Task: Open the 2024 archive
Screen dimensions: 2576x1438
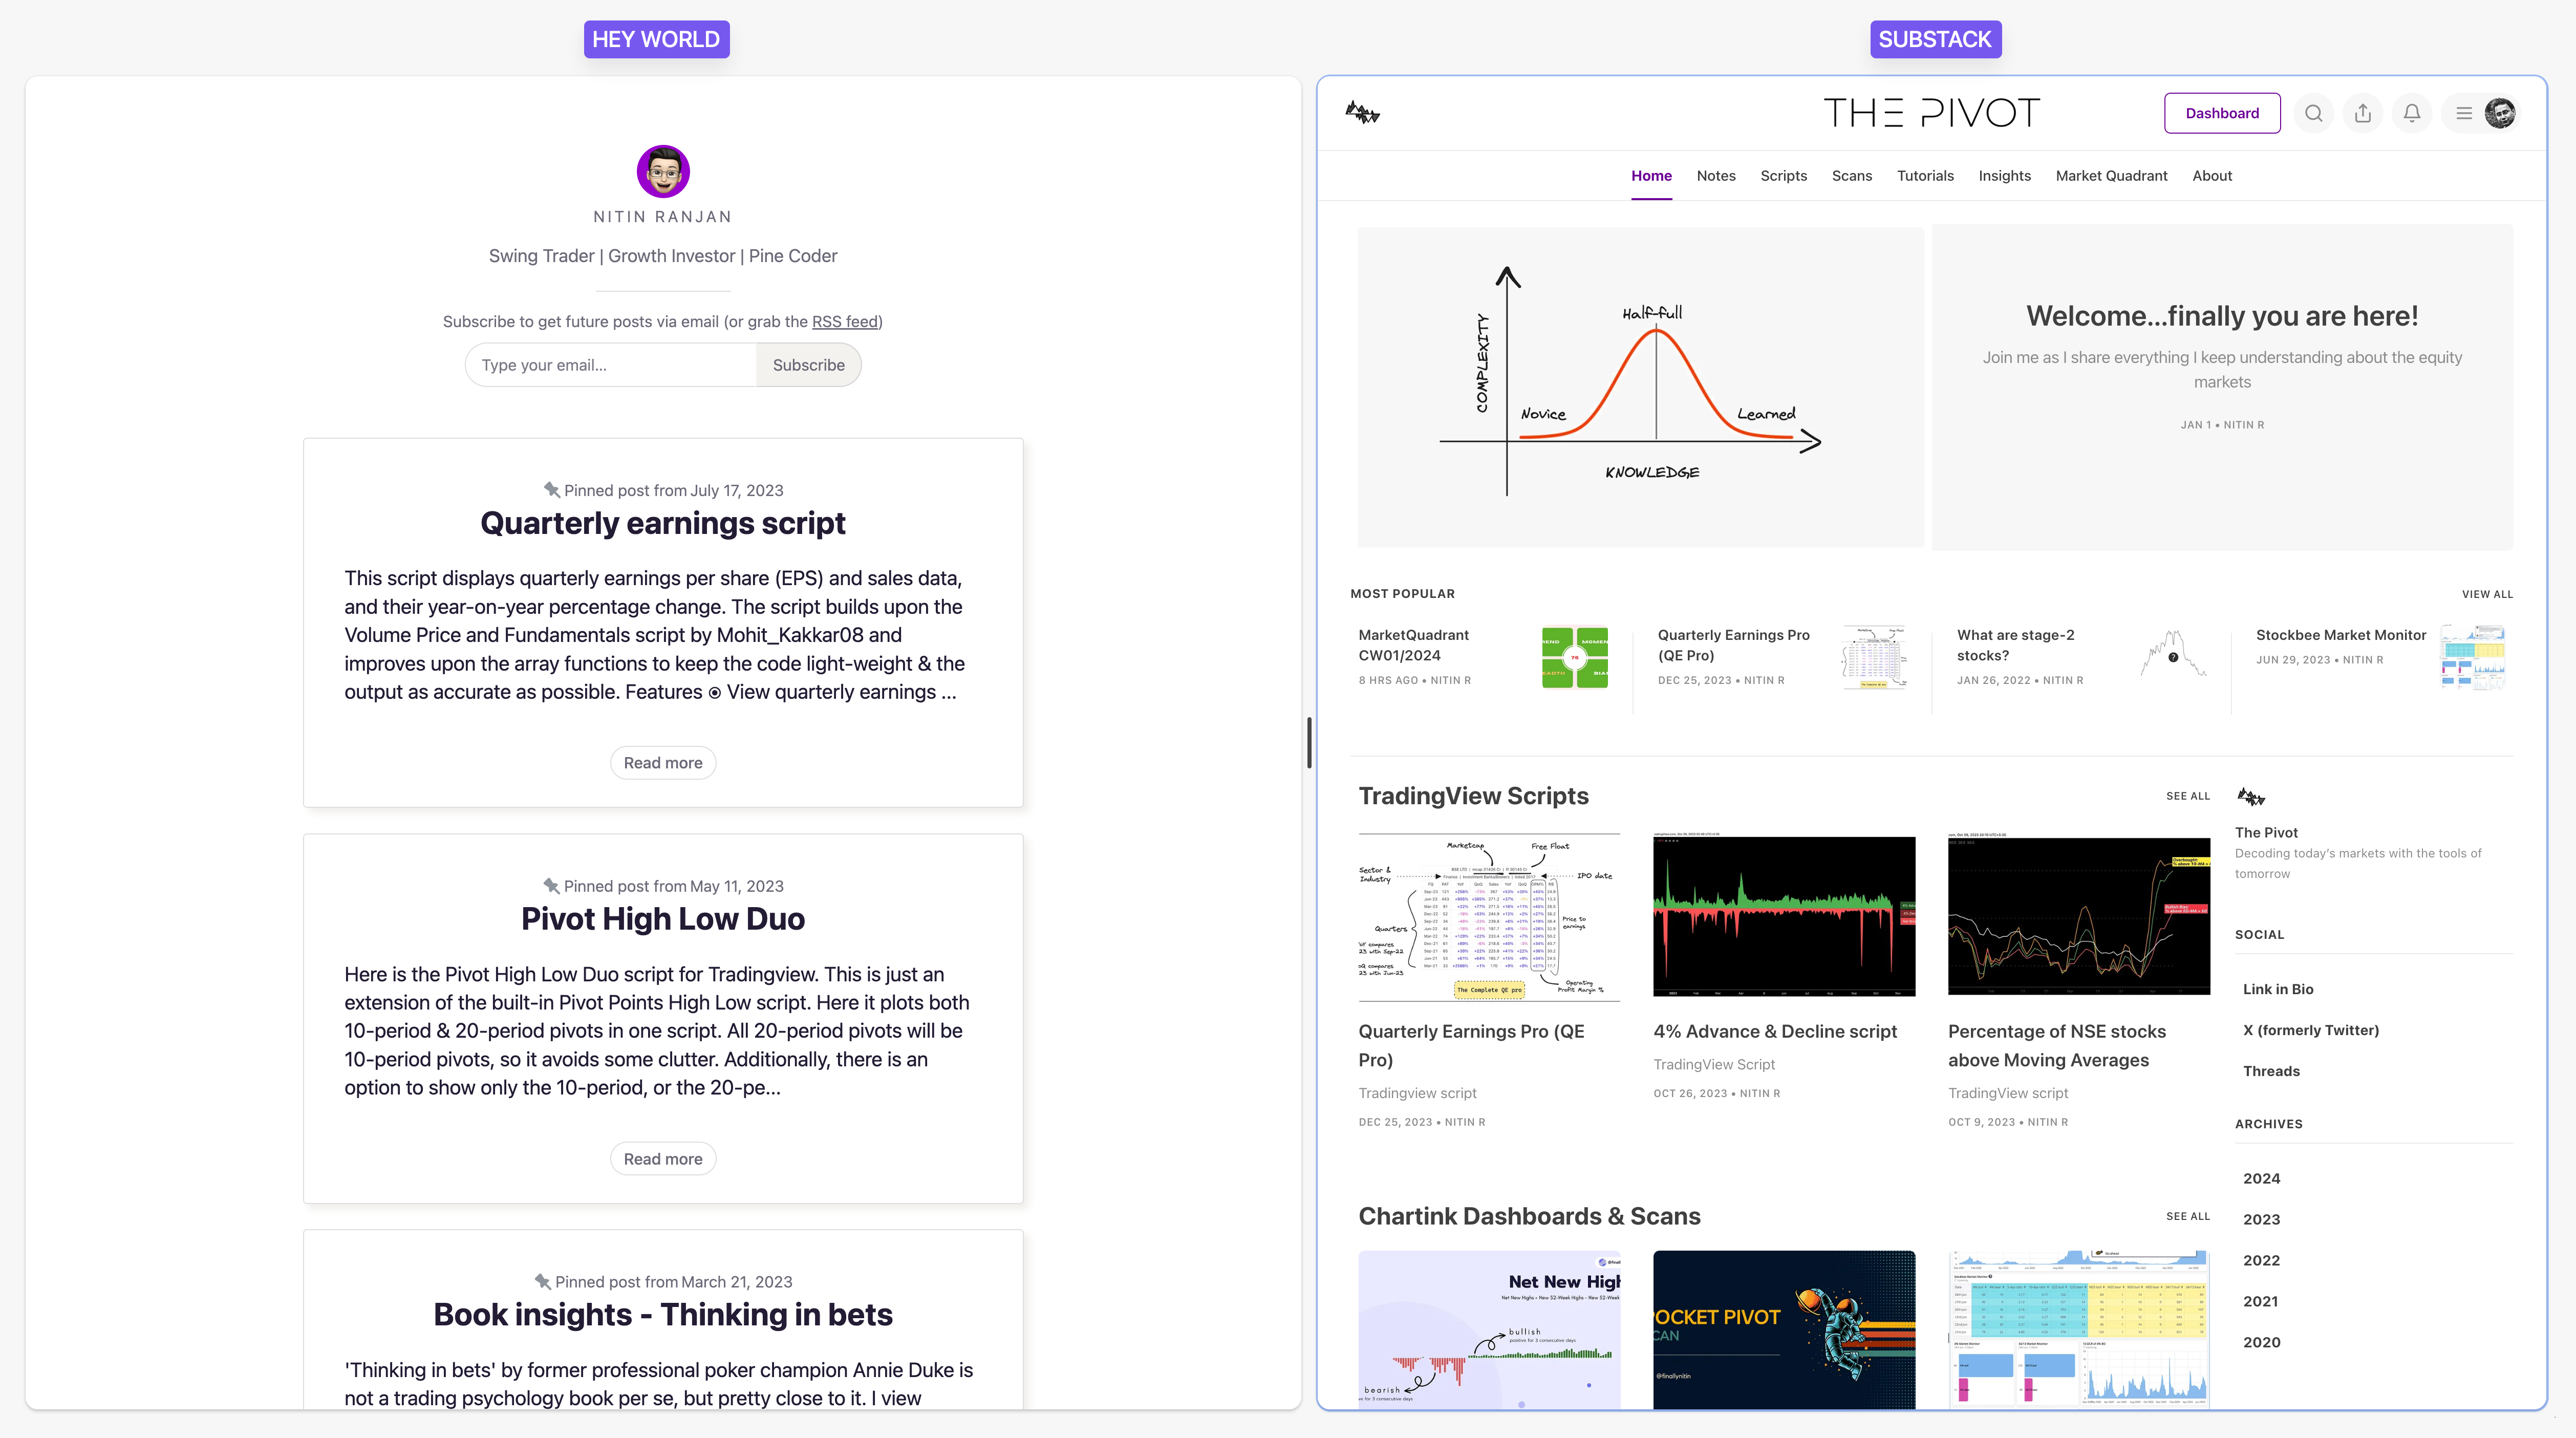Action: coord(2261,1178)
